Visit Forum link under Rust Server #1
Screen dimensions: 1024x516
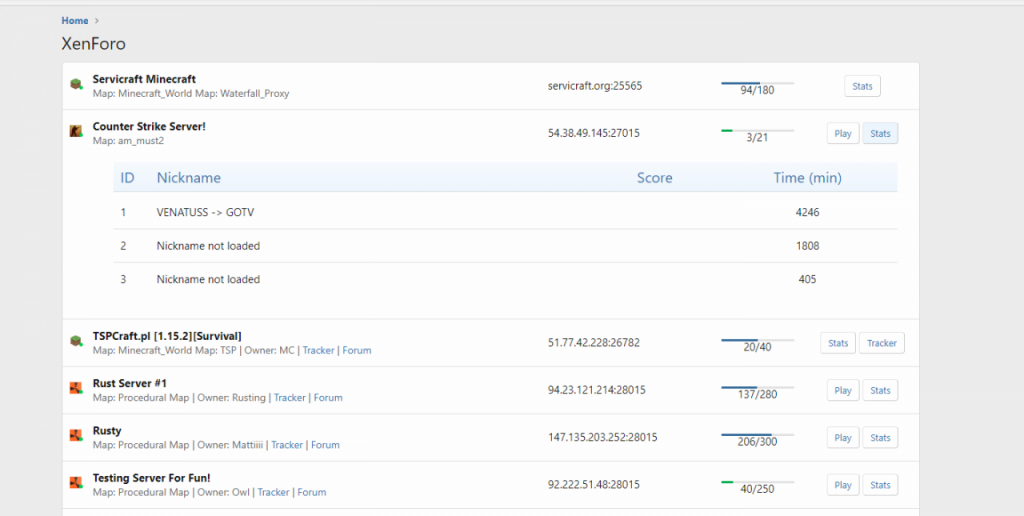pyautogui.click(x=328, y=398)
